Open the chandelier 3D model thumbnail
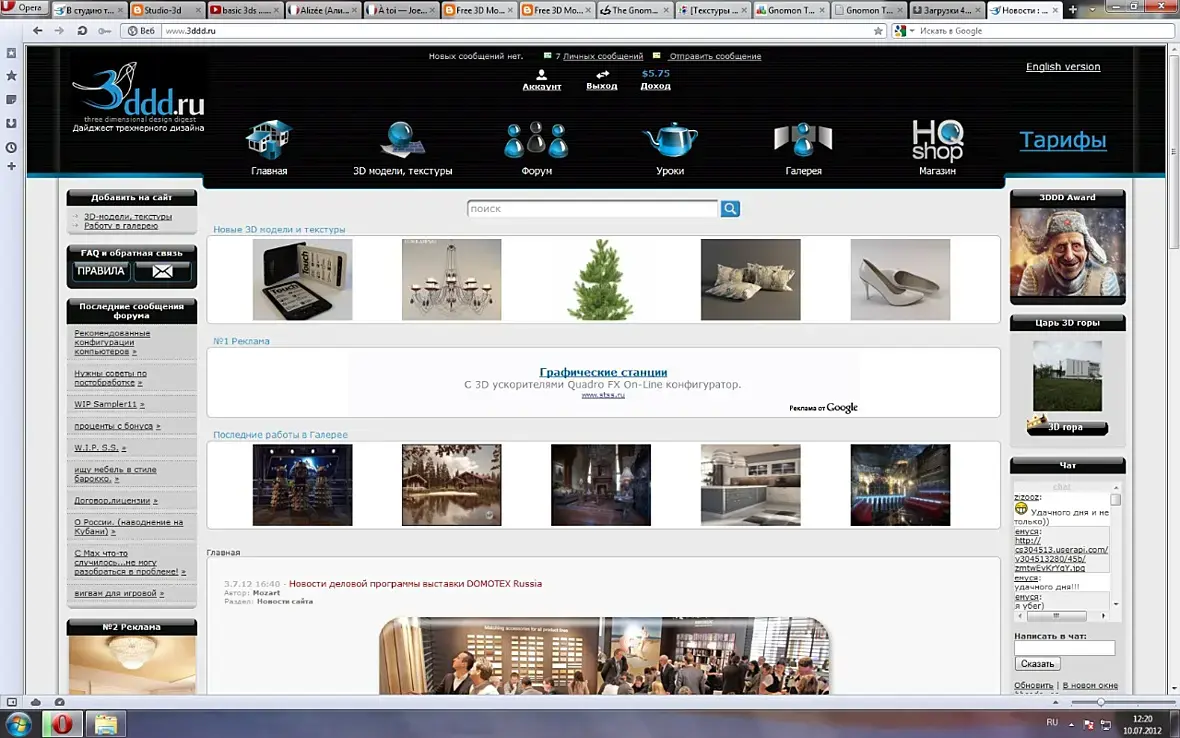 click(452, 279)
